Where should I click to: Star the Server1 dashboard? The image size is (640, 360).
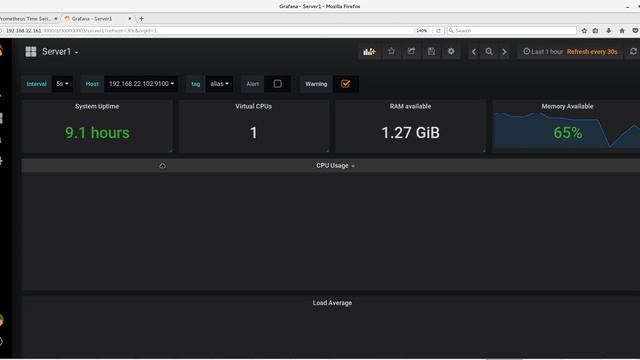391,51
